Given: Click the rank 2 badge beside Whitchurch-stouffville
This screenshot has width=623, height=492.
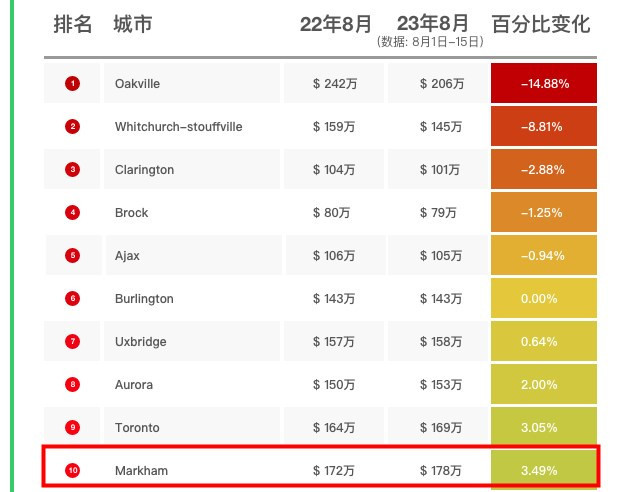Looking at the screenshot, I should pyautogui.click(x=72, y=127).
